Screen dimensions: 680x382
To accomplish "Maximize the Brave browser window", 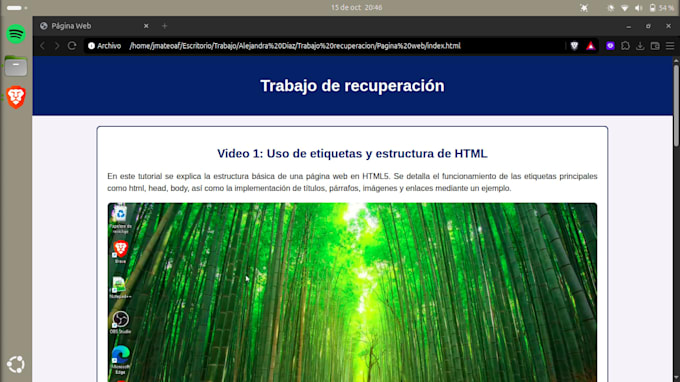I will point(648,26).
